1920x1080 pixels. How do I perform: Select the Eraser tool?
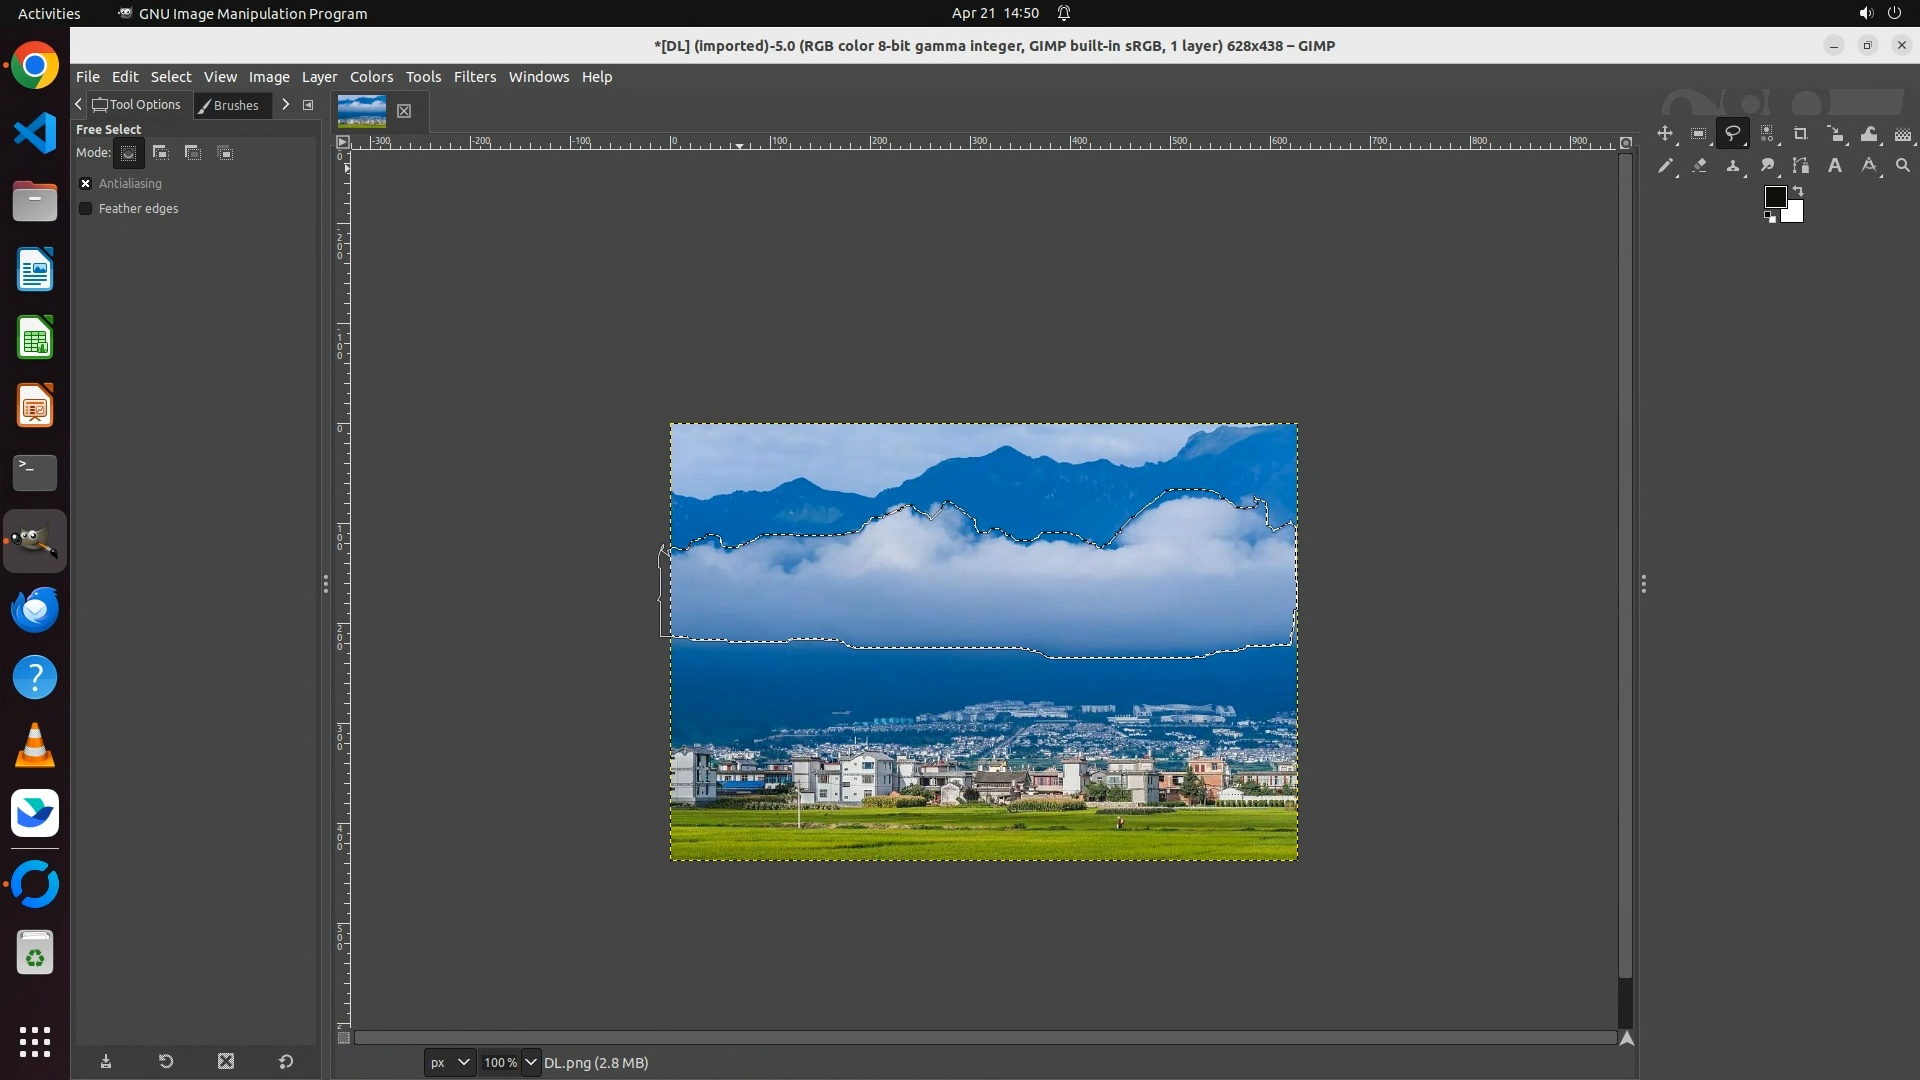1698,166
